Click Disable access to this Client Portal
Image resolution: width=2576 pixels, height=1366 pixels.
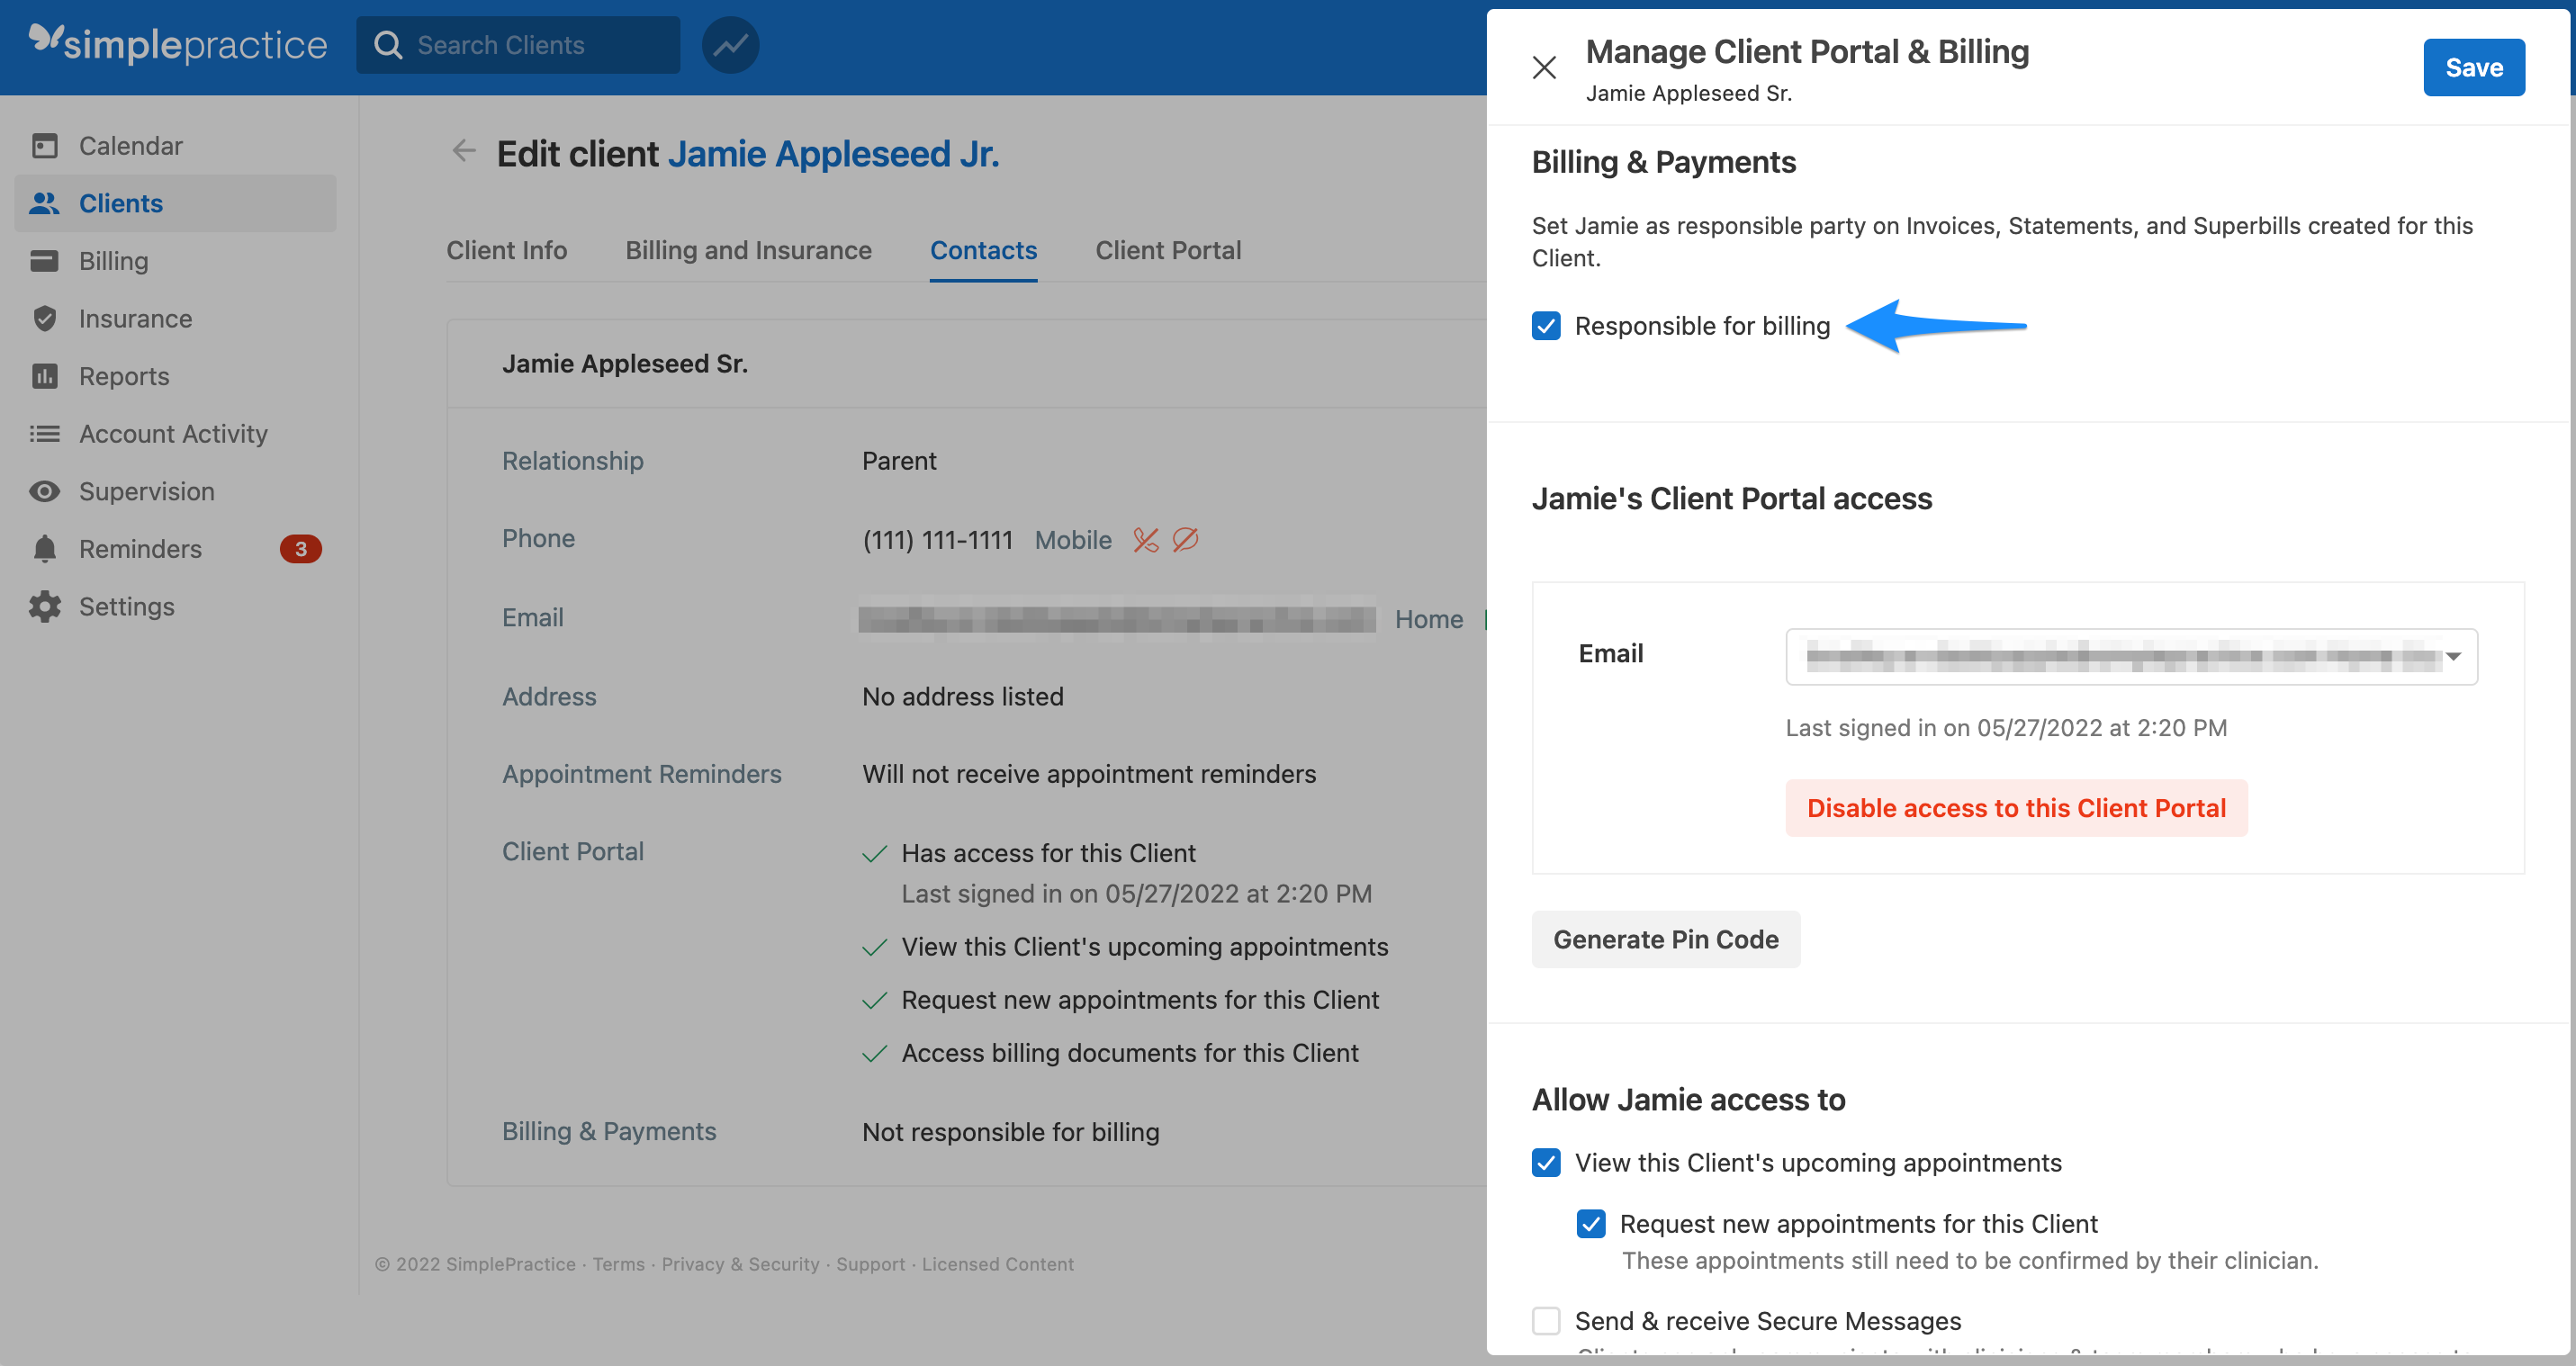pos(2015,808)
